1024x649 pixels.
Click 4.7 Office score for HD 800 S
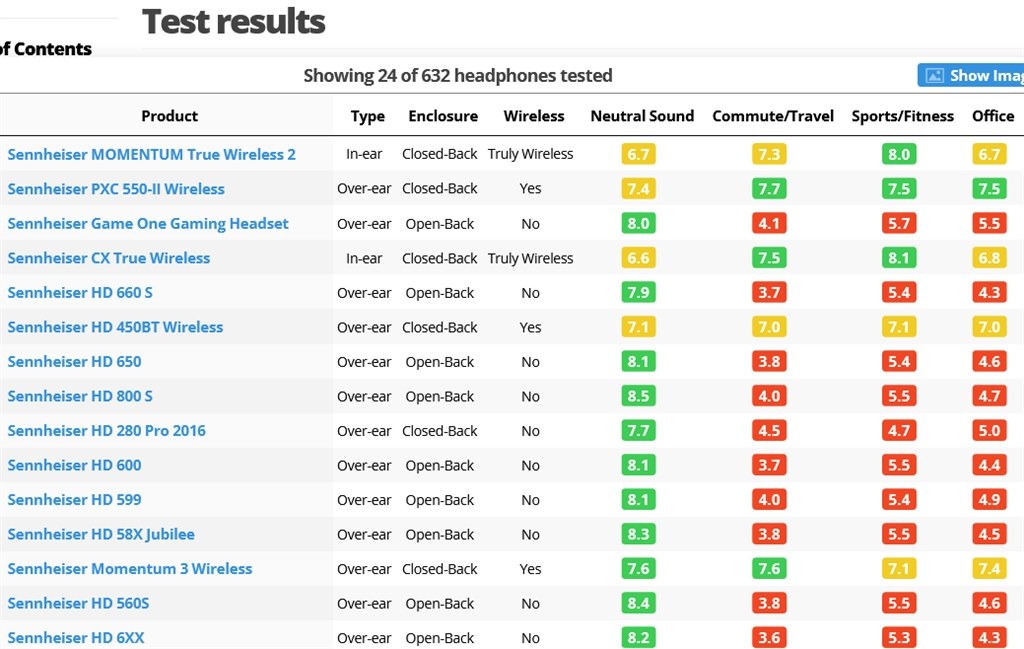(989, 396)
